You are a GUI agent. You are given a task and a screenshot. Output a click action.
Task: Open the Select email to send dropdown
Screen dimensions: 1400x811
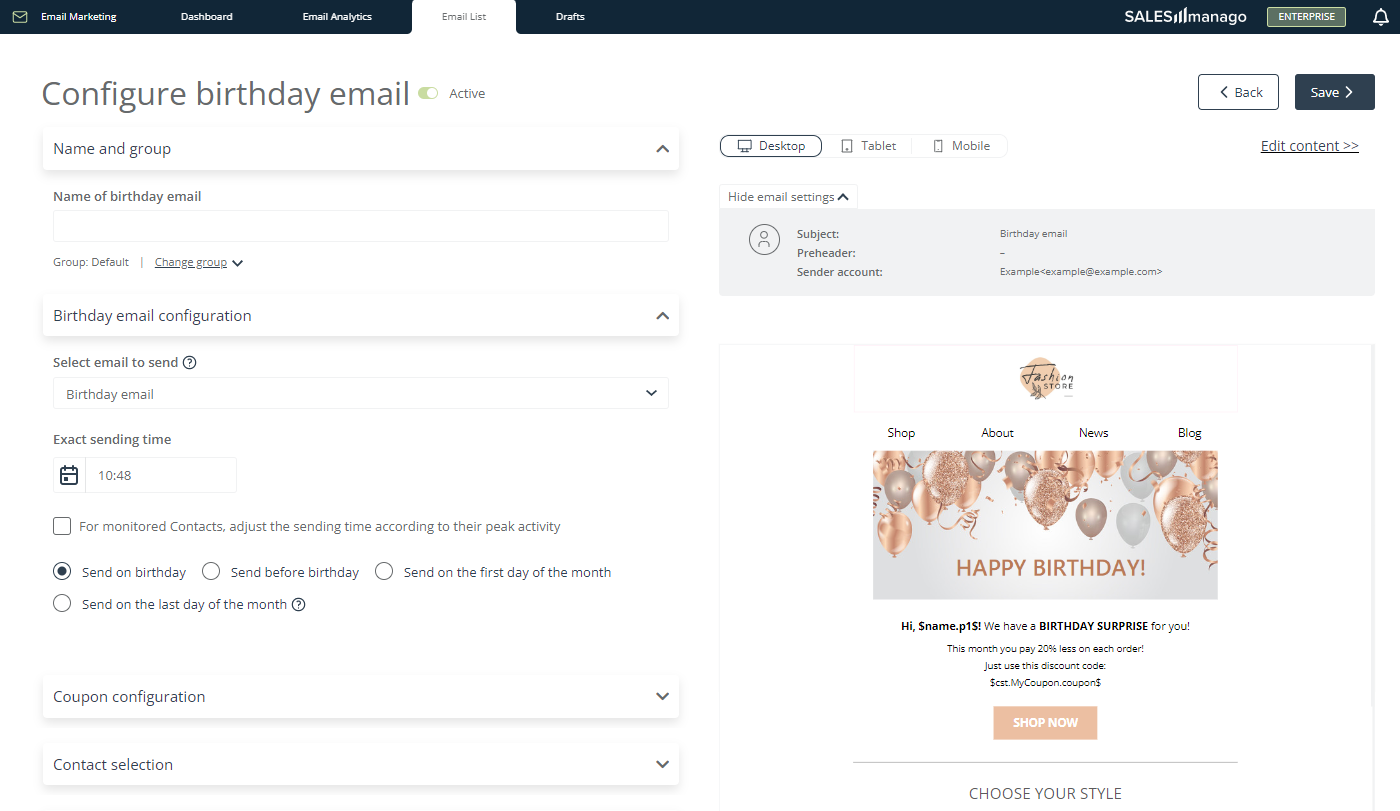pyautogui.click(x=361, y=394)
